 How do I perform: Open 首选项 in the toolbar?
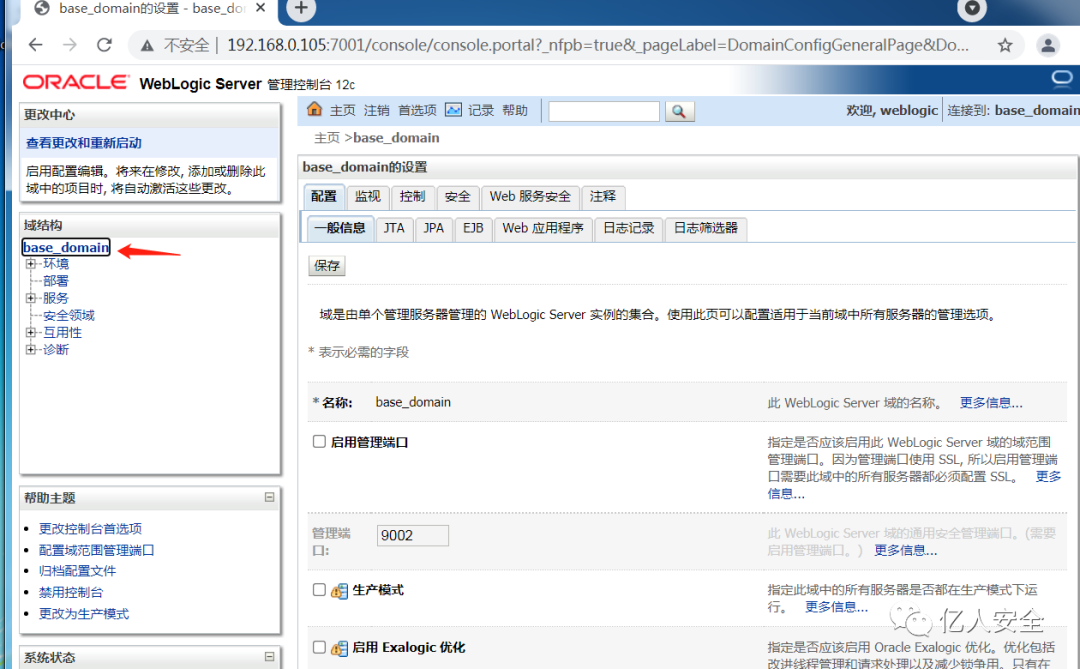coord(417,110)
